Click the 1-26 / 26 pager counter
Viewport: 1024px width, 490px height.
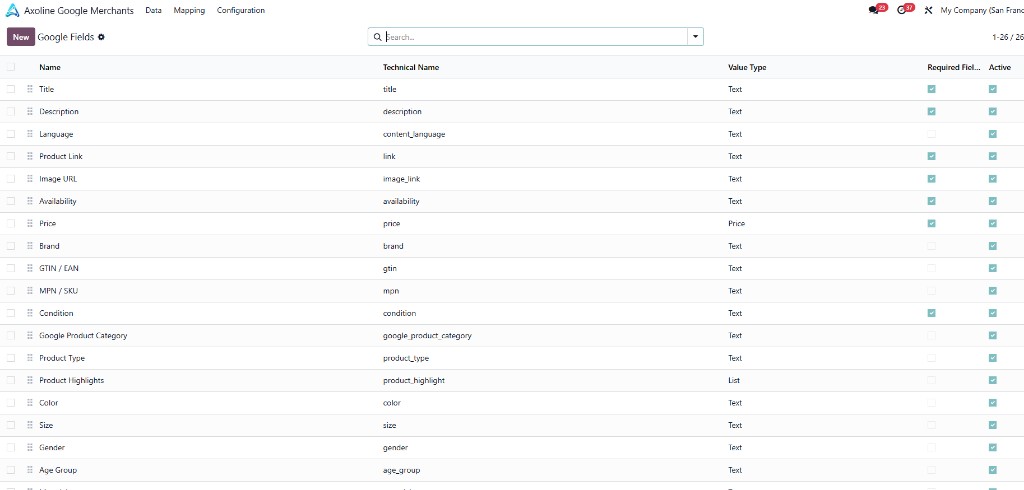point(1008,37)
